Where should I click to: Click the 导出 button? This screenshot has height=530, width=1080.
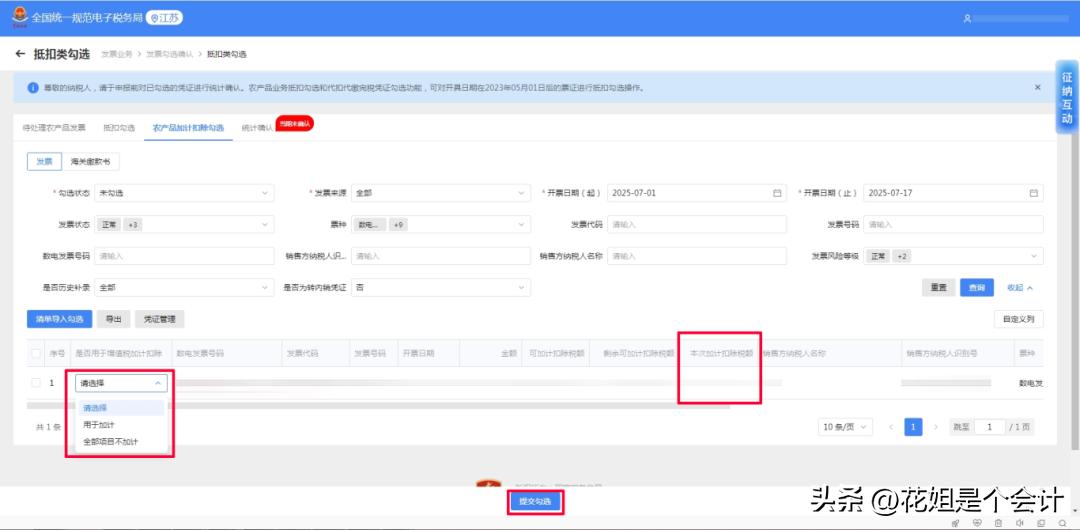[x=114, y=319]
